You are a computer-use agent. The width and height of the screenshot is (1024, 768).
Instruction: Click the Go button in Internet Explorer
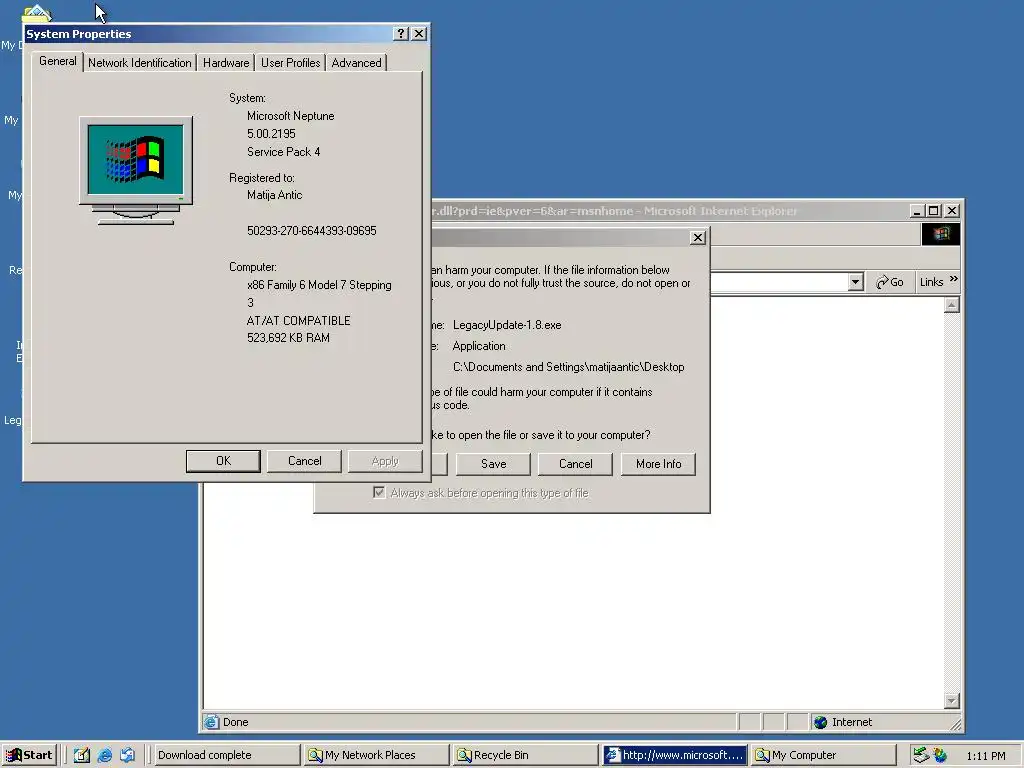pyautogui.click(x=889, y=282)
